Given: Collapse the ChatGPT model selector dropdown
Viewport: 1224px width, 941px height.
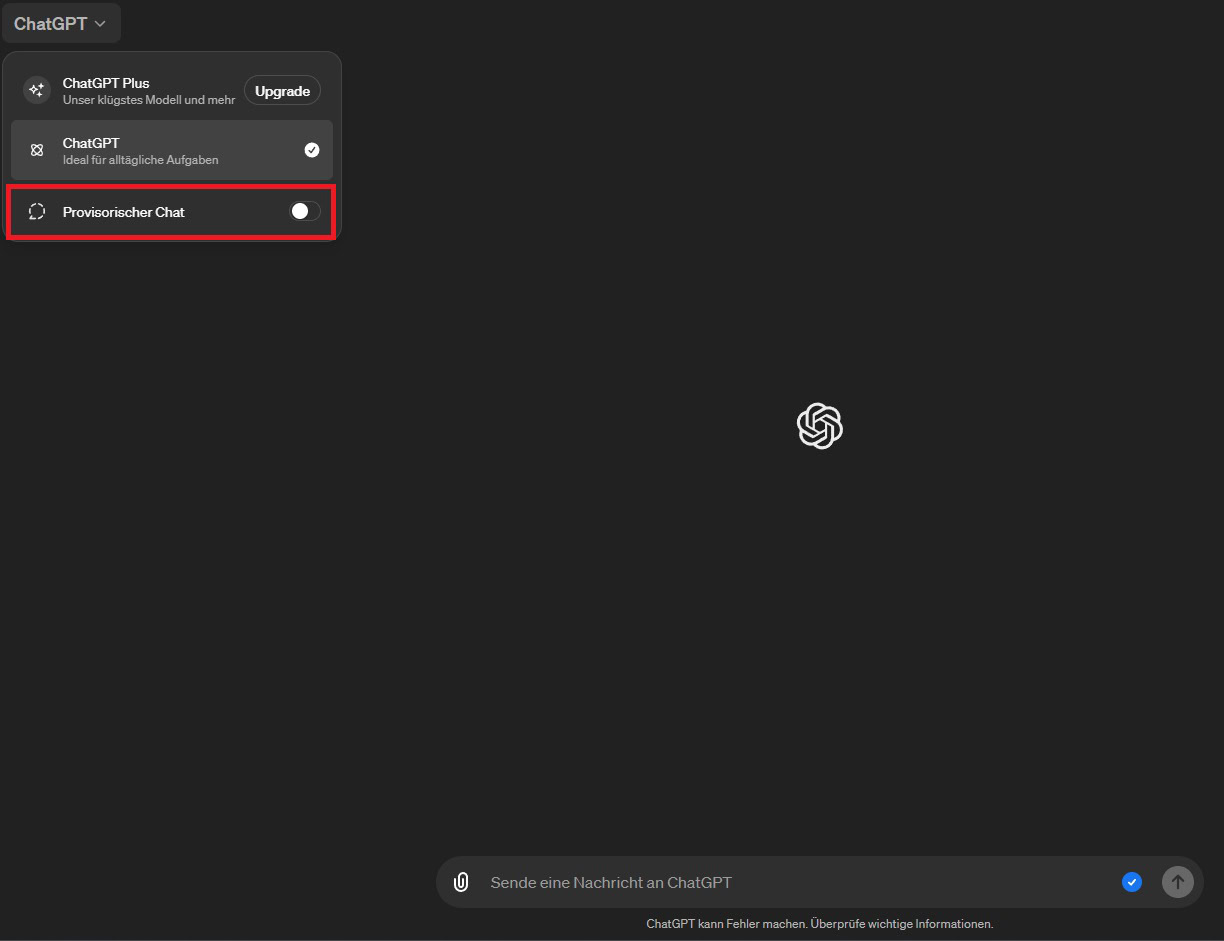Looking at the screenshot, I should (61, 24).
